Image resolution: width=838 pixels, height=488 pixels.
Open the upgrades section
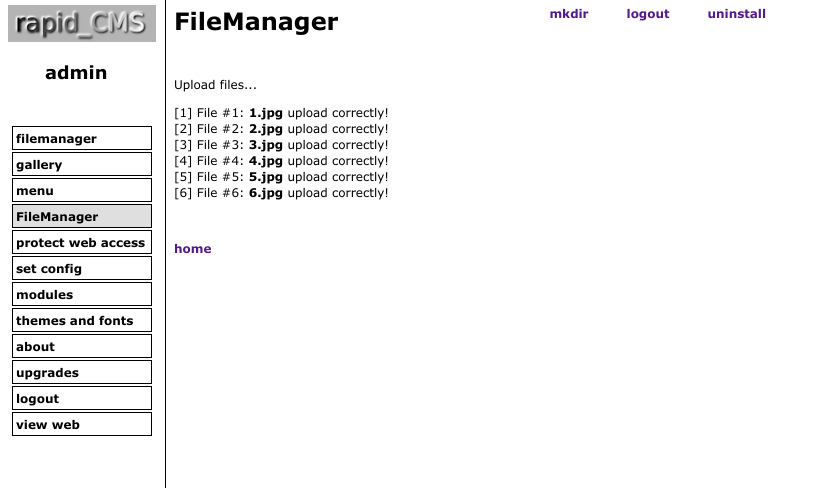click(82, 373)
